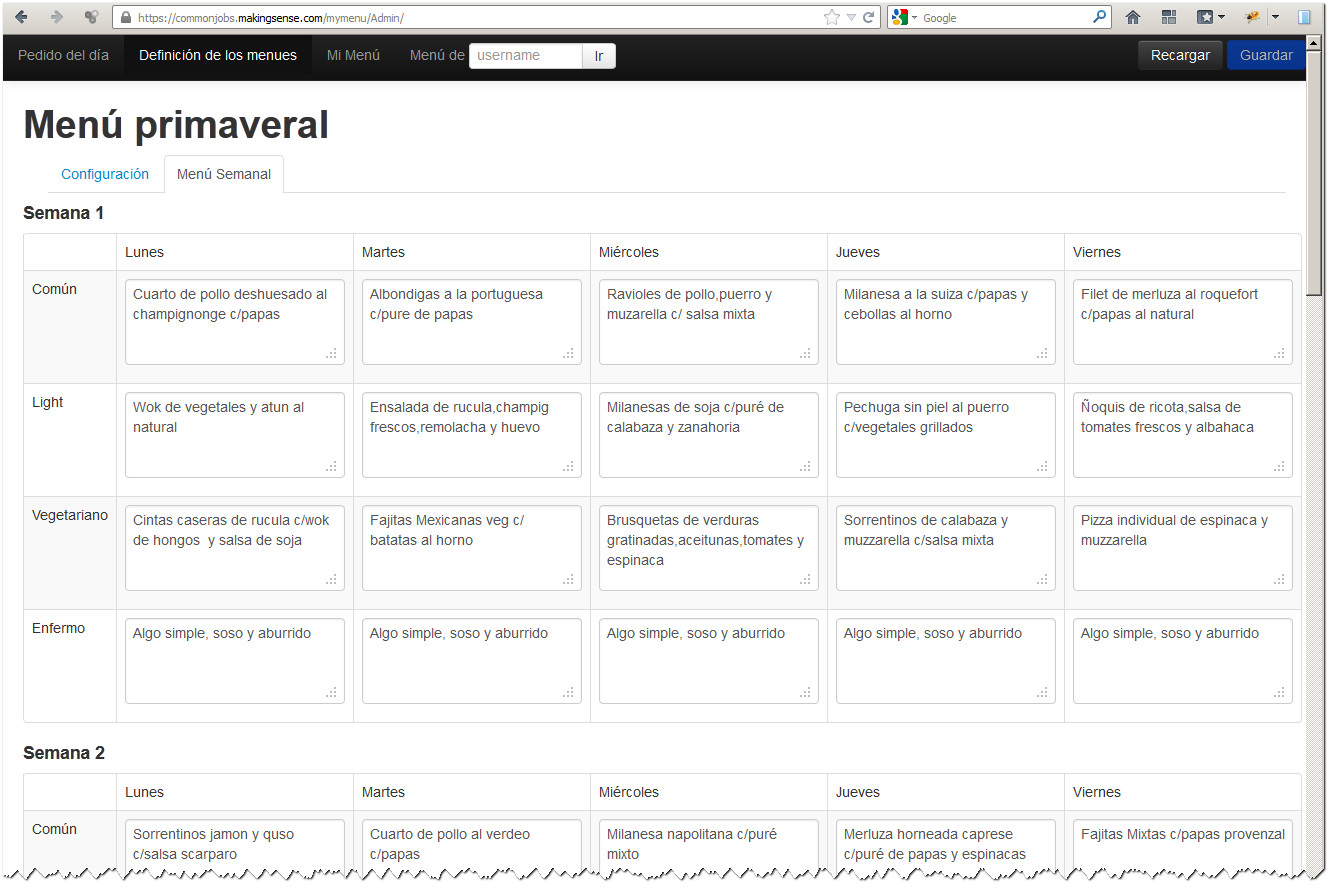
Task: Reload the page with the address bar refresh icon
Action: [x=869, y=17]
